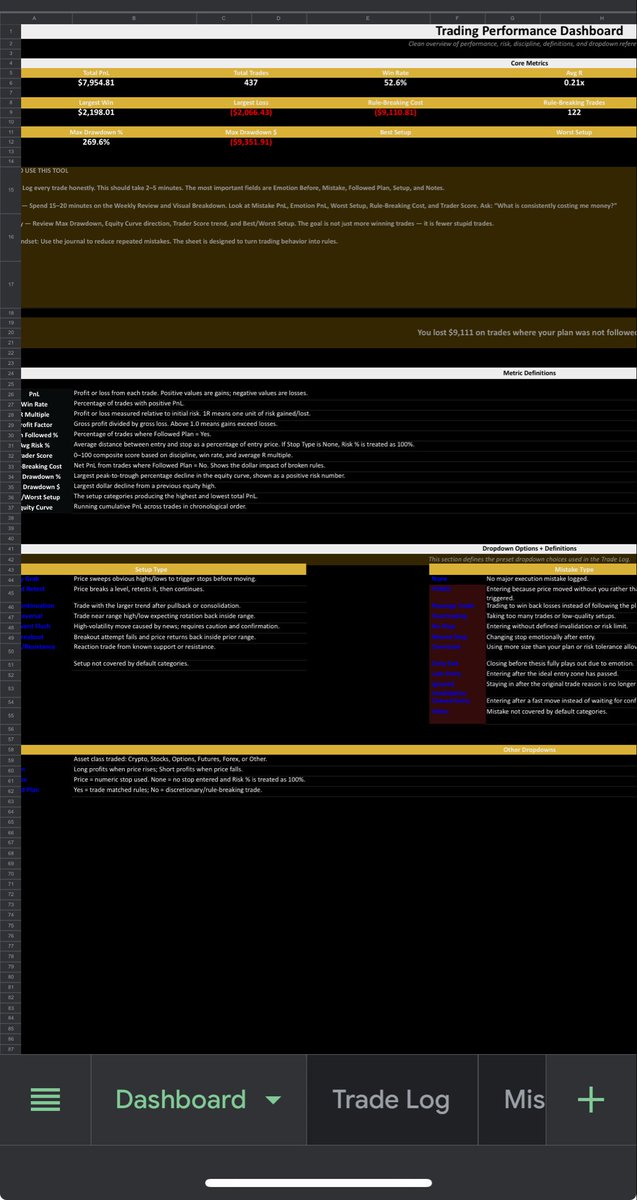Select the red Largest Loss value cell
This screenshot has width=637, height=1200.
pyautogui.click(x=250, y=113)
